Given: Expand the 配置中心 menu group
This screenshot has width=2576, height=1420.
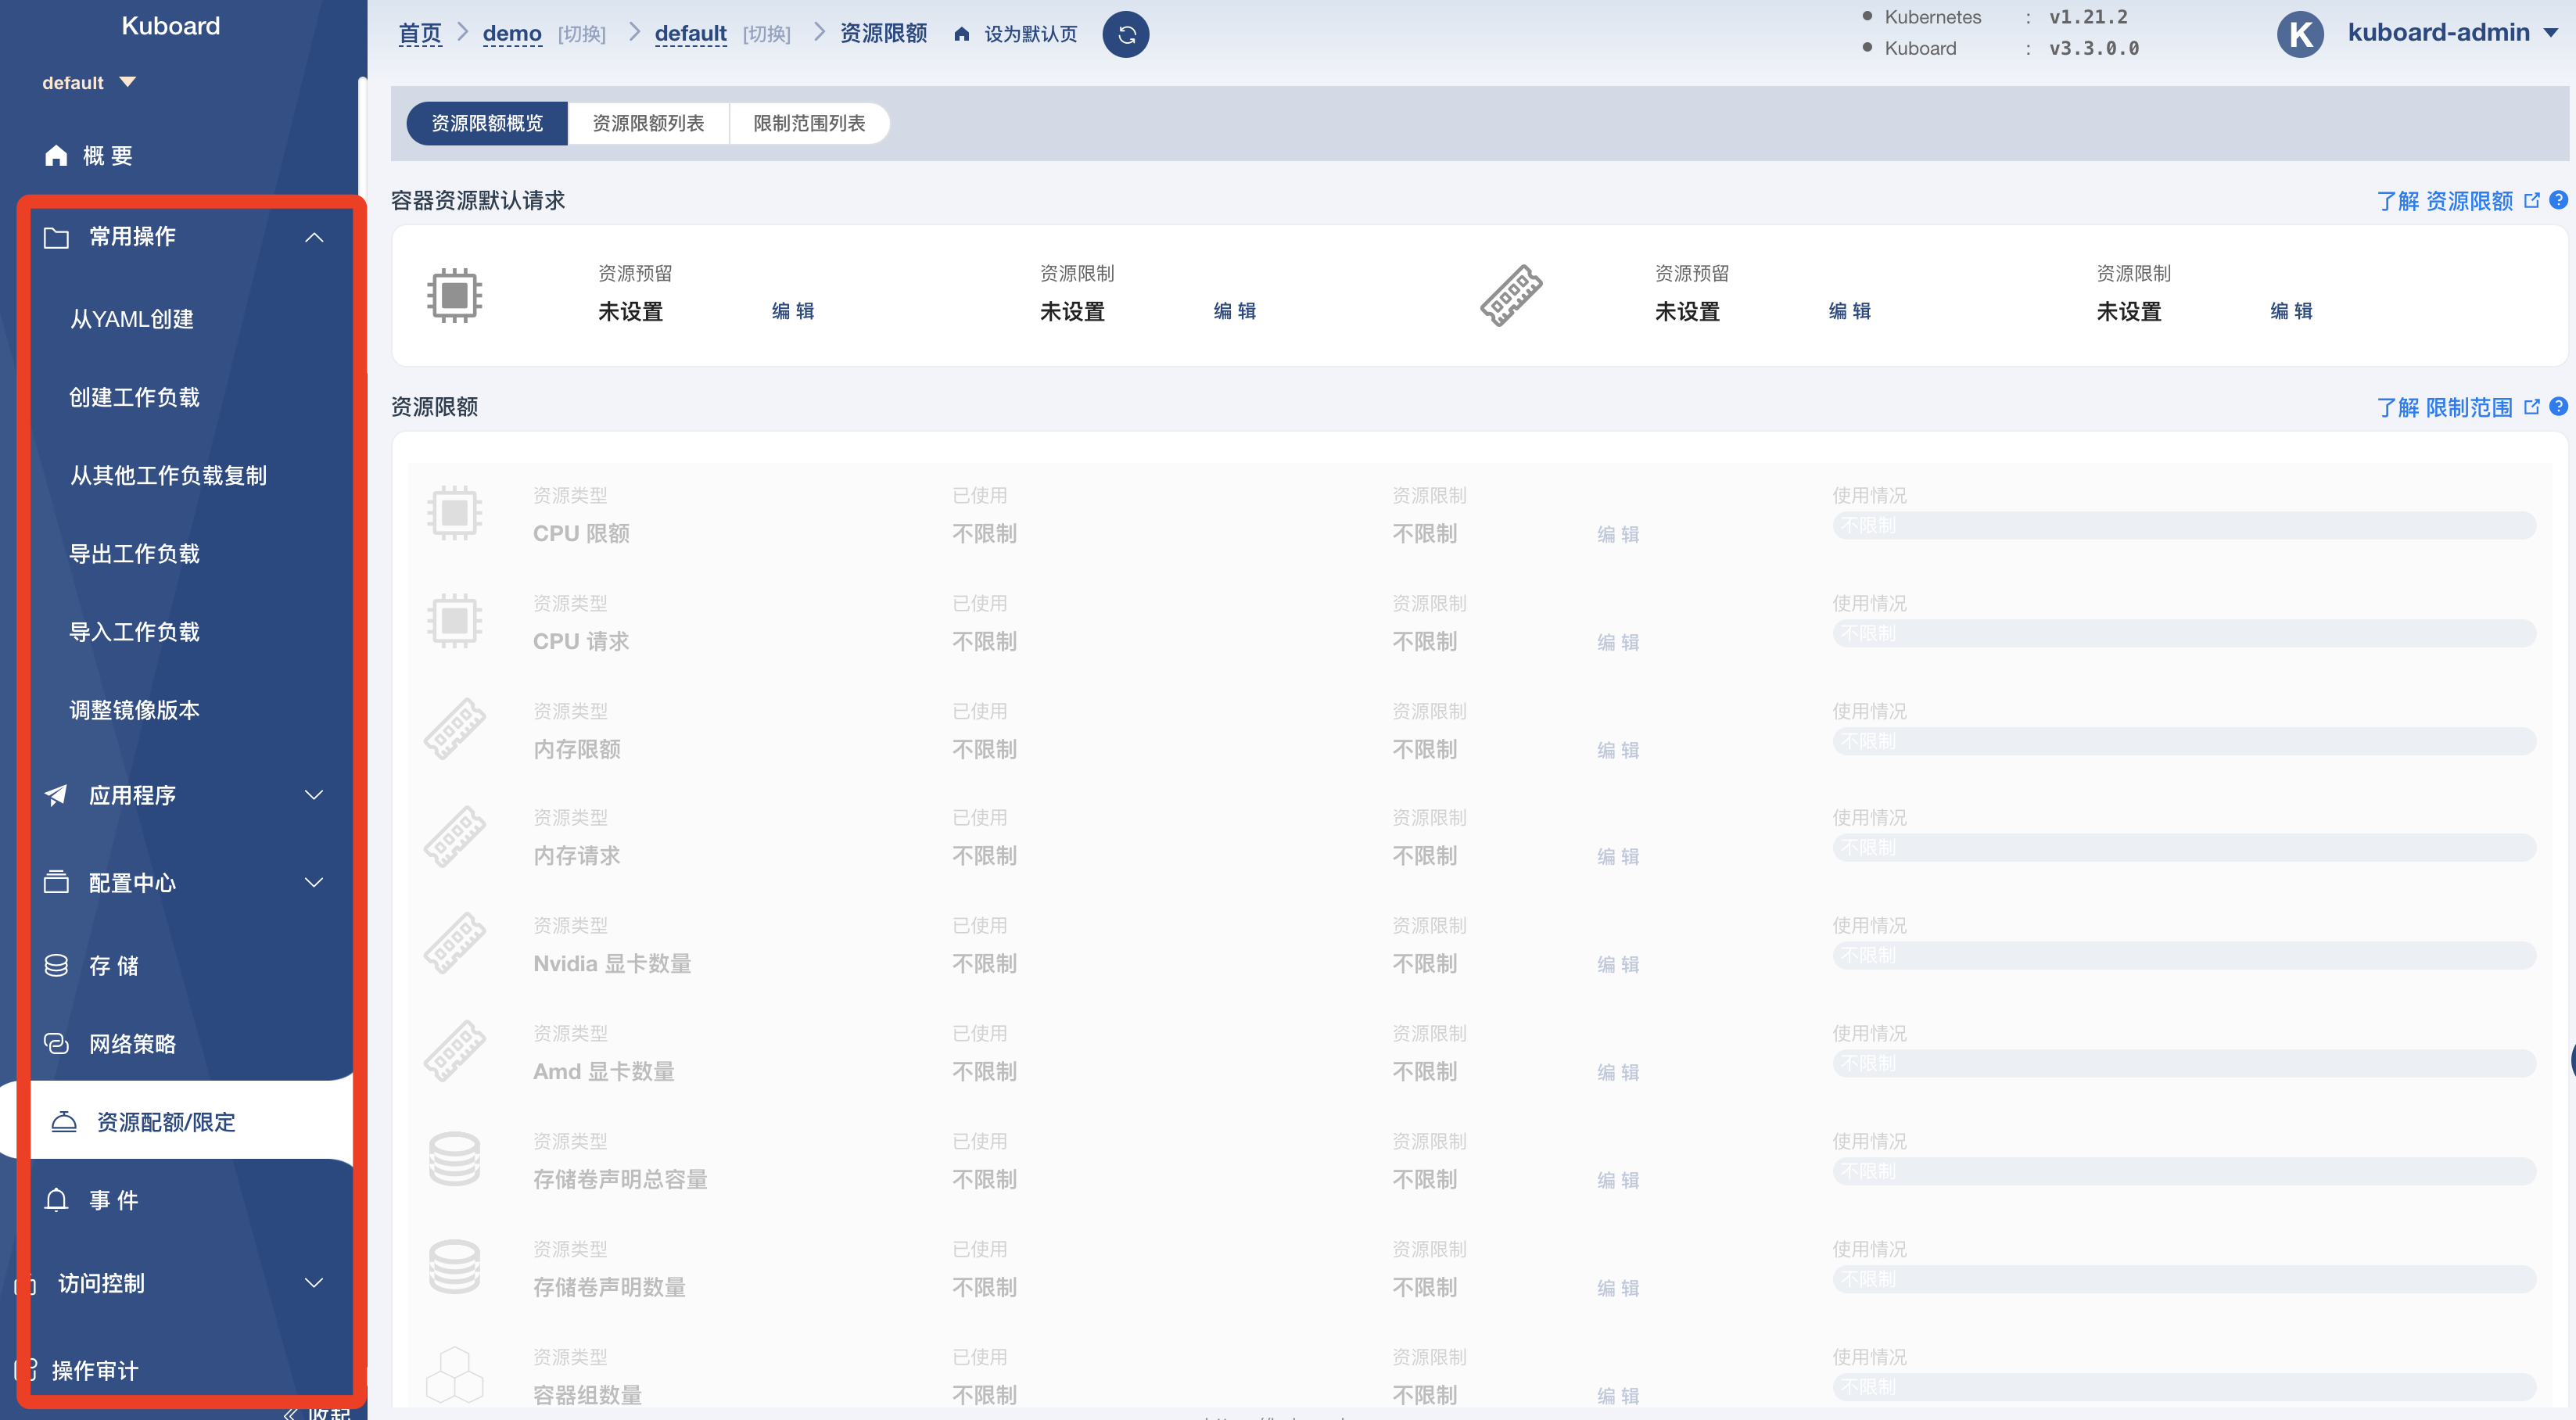Looking at the screenshot, I should point(314,882).
